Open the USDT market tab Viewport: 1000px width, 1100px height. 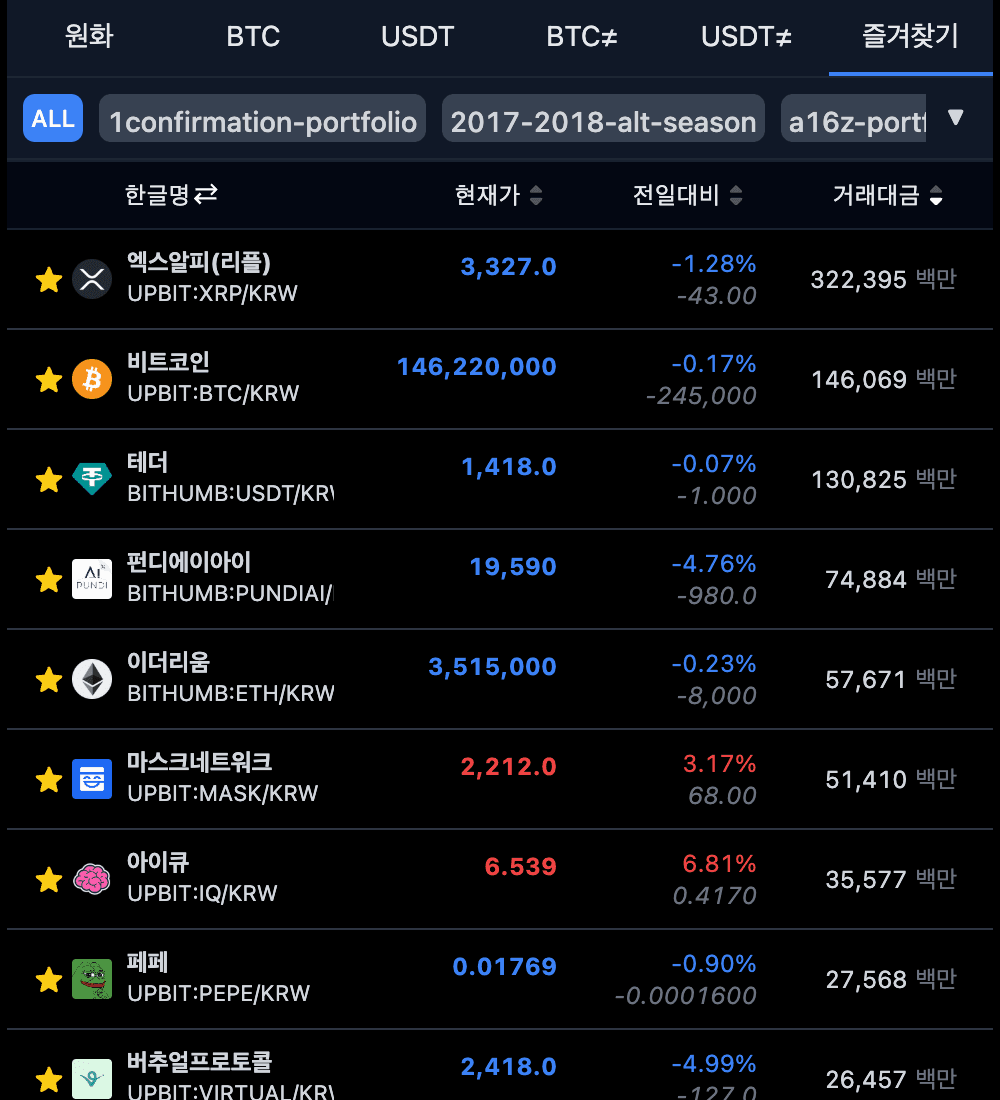point(417,37)
